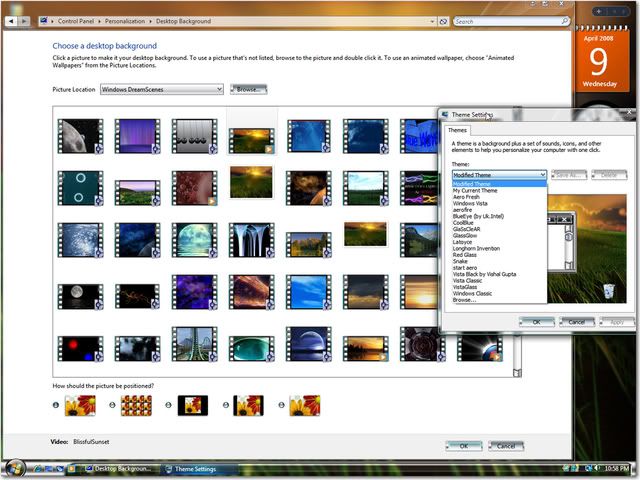Choose the purple aurora DreamScene thumbnail

point(138,136)
